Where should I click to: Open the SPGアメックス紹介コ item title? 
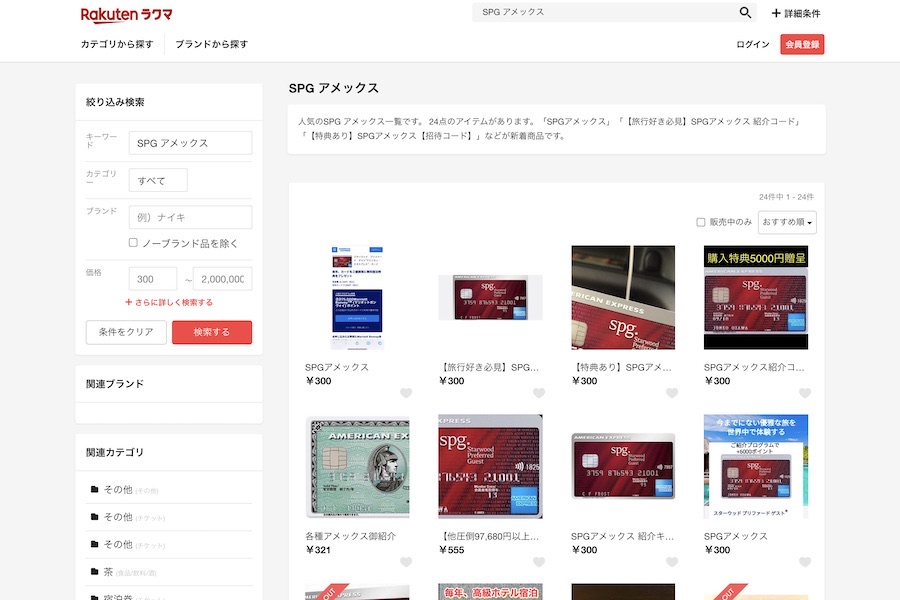click(754, 367)
